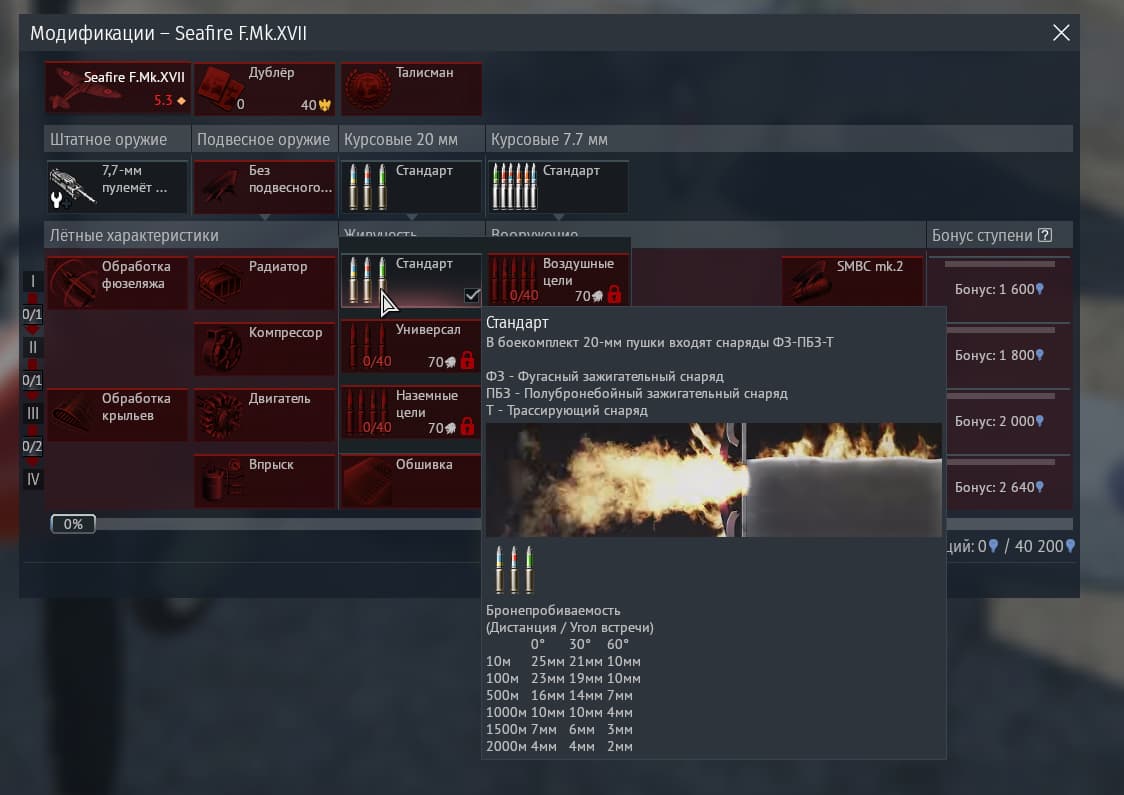Click the tier IV rank marker
The height and width of the screenshot is (795, 1124).
(x=32, y=479)
